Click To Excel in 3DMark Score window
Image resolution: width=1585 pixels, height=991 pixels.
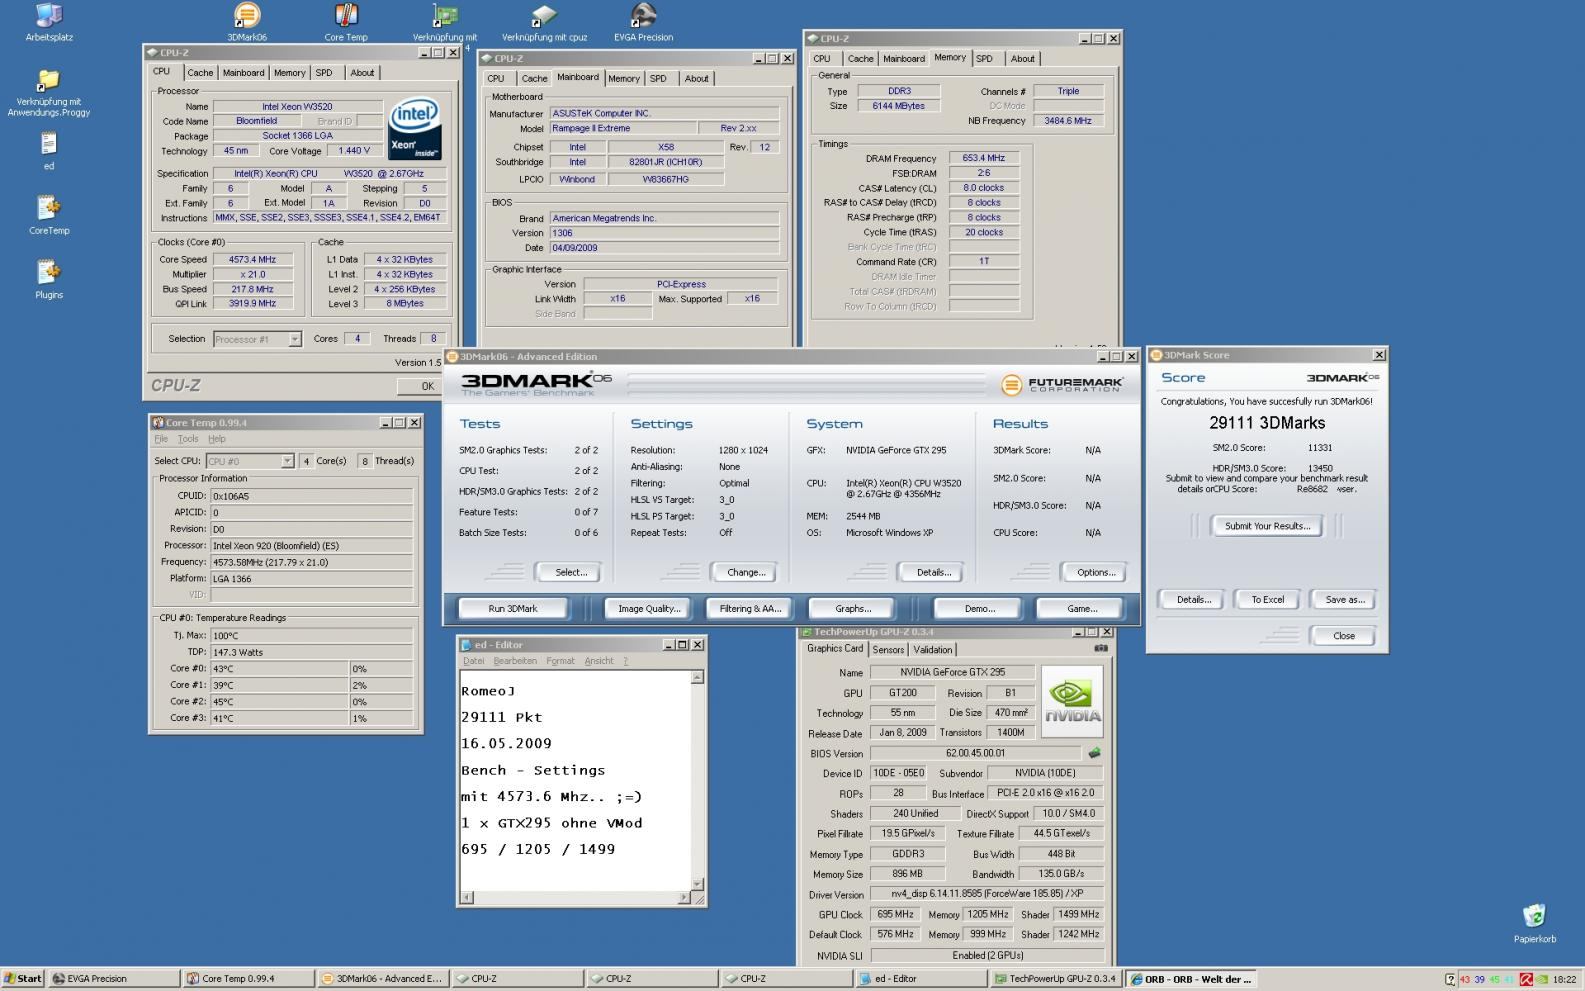1267,599
